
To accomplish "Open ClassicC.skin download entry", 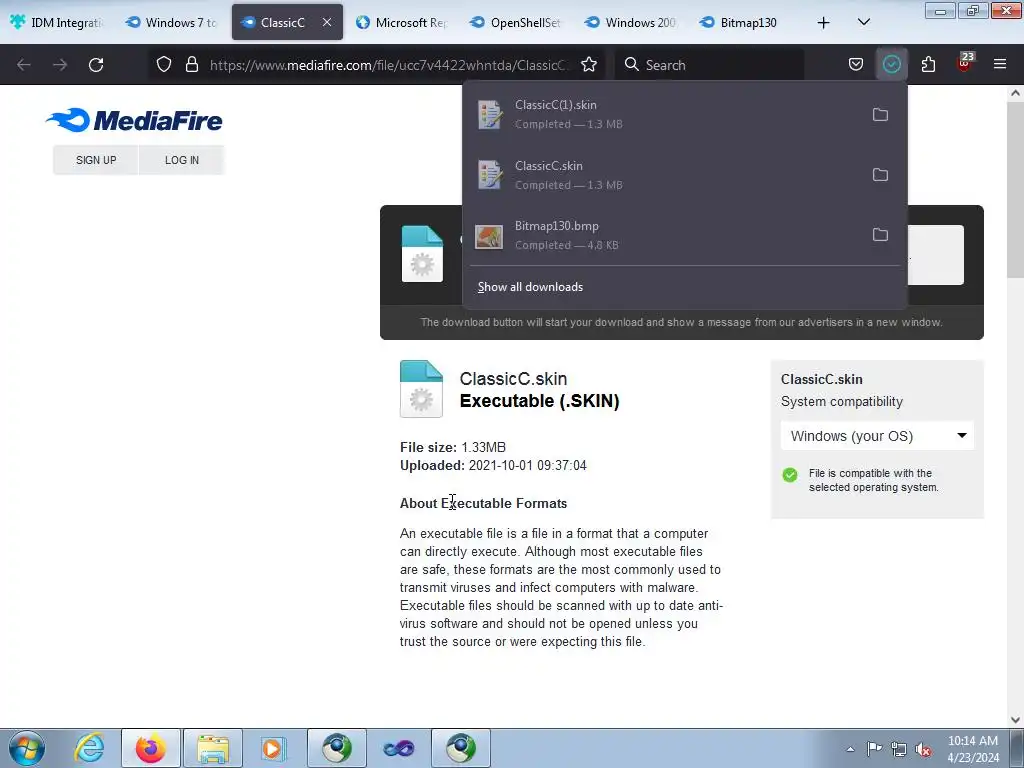I will [665, 175].
